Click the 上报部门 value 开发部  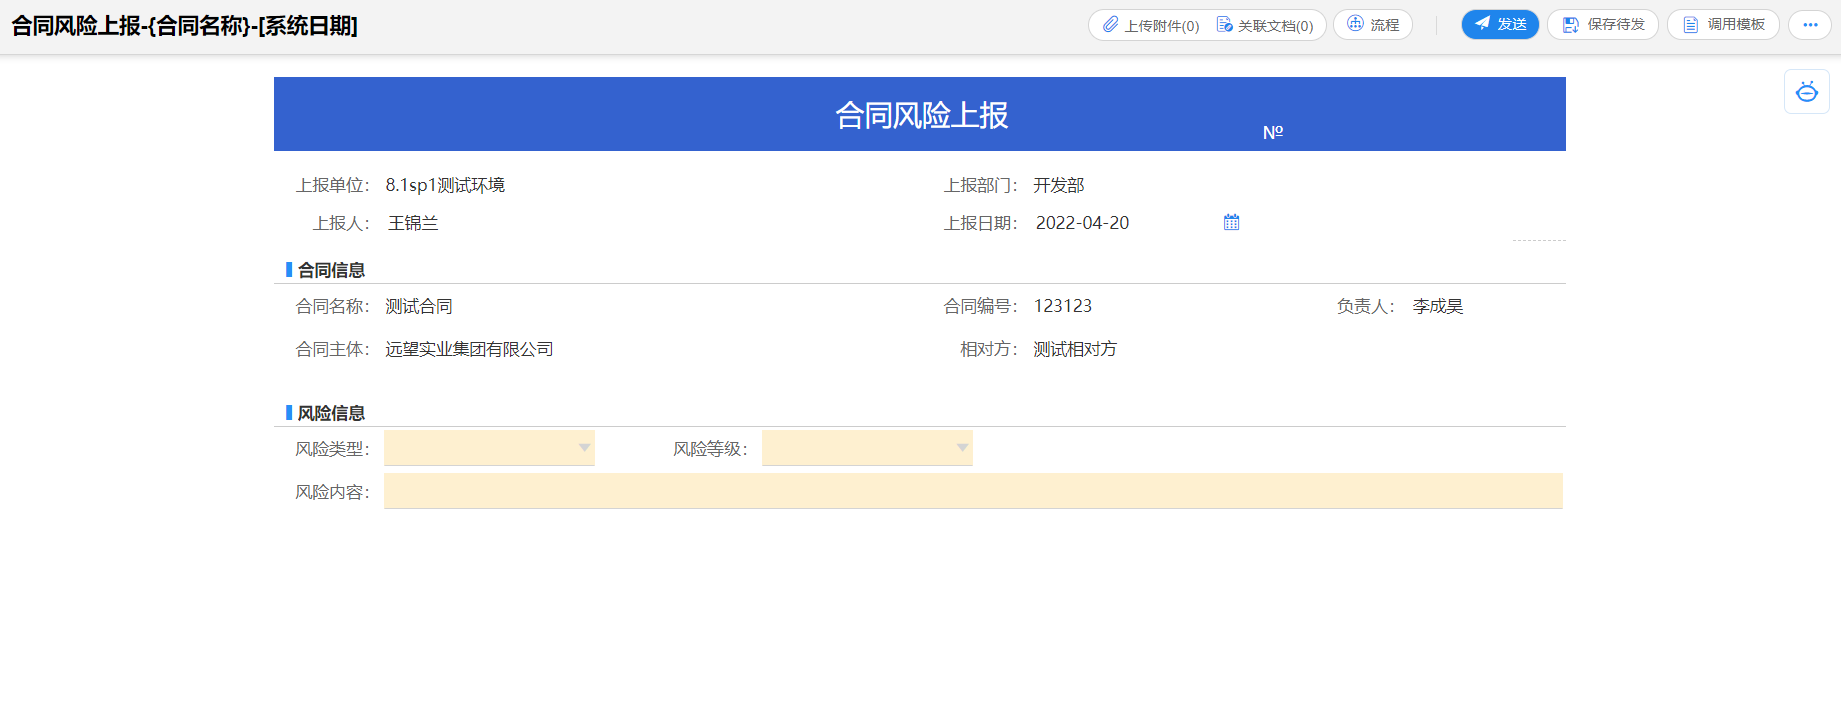pos(1059,185)
